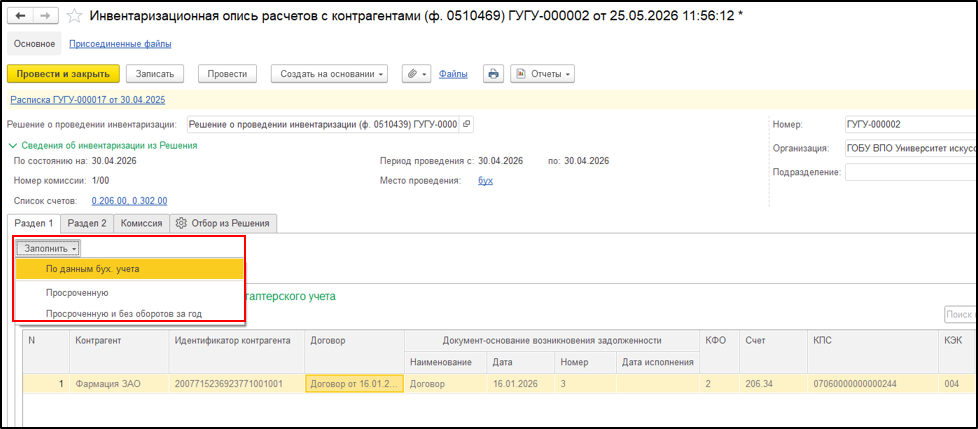Click the Записать button
This screenshot has width=978, height=429.
point(155,74)
